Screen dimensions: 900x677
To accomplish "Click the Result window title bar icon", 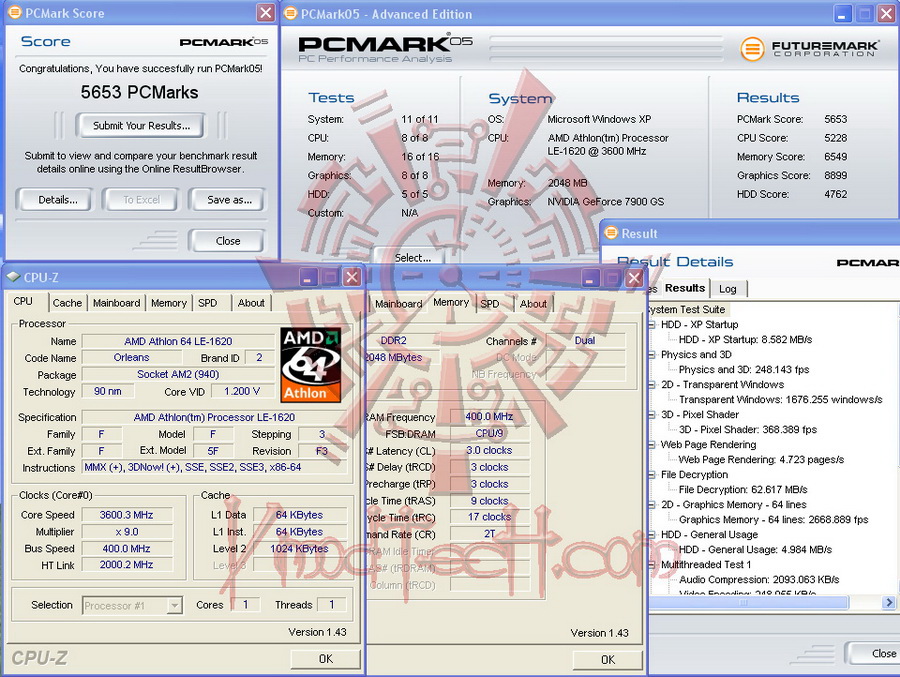I will pos(611,233).
